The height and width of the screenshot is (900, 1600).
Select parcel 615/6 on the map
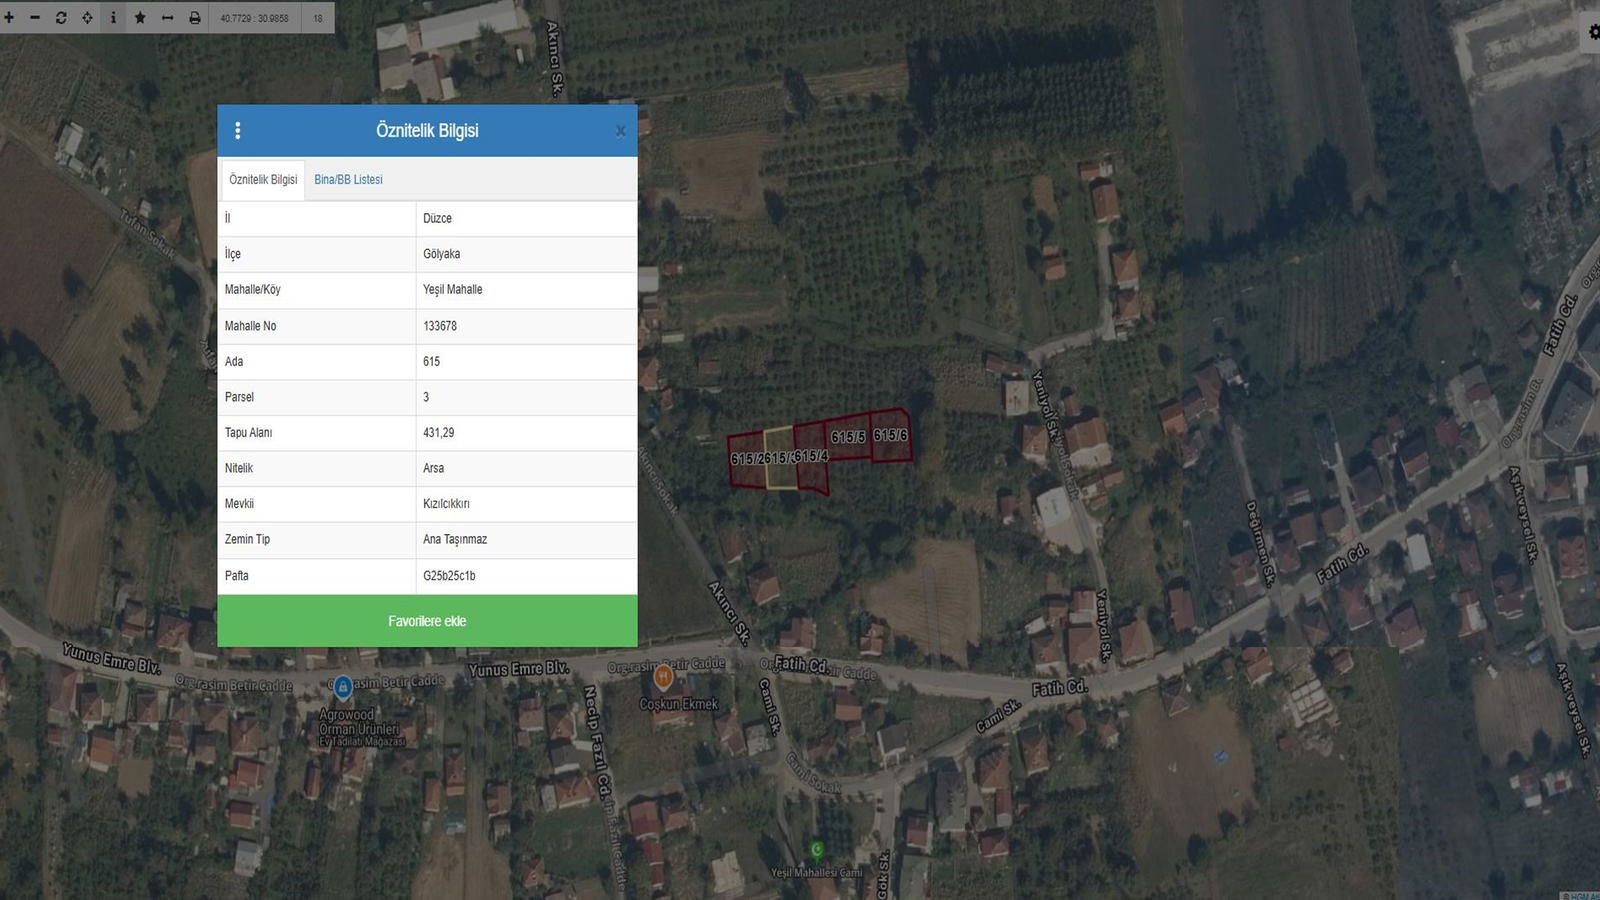point(890,435)
